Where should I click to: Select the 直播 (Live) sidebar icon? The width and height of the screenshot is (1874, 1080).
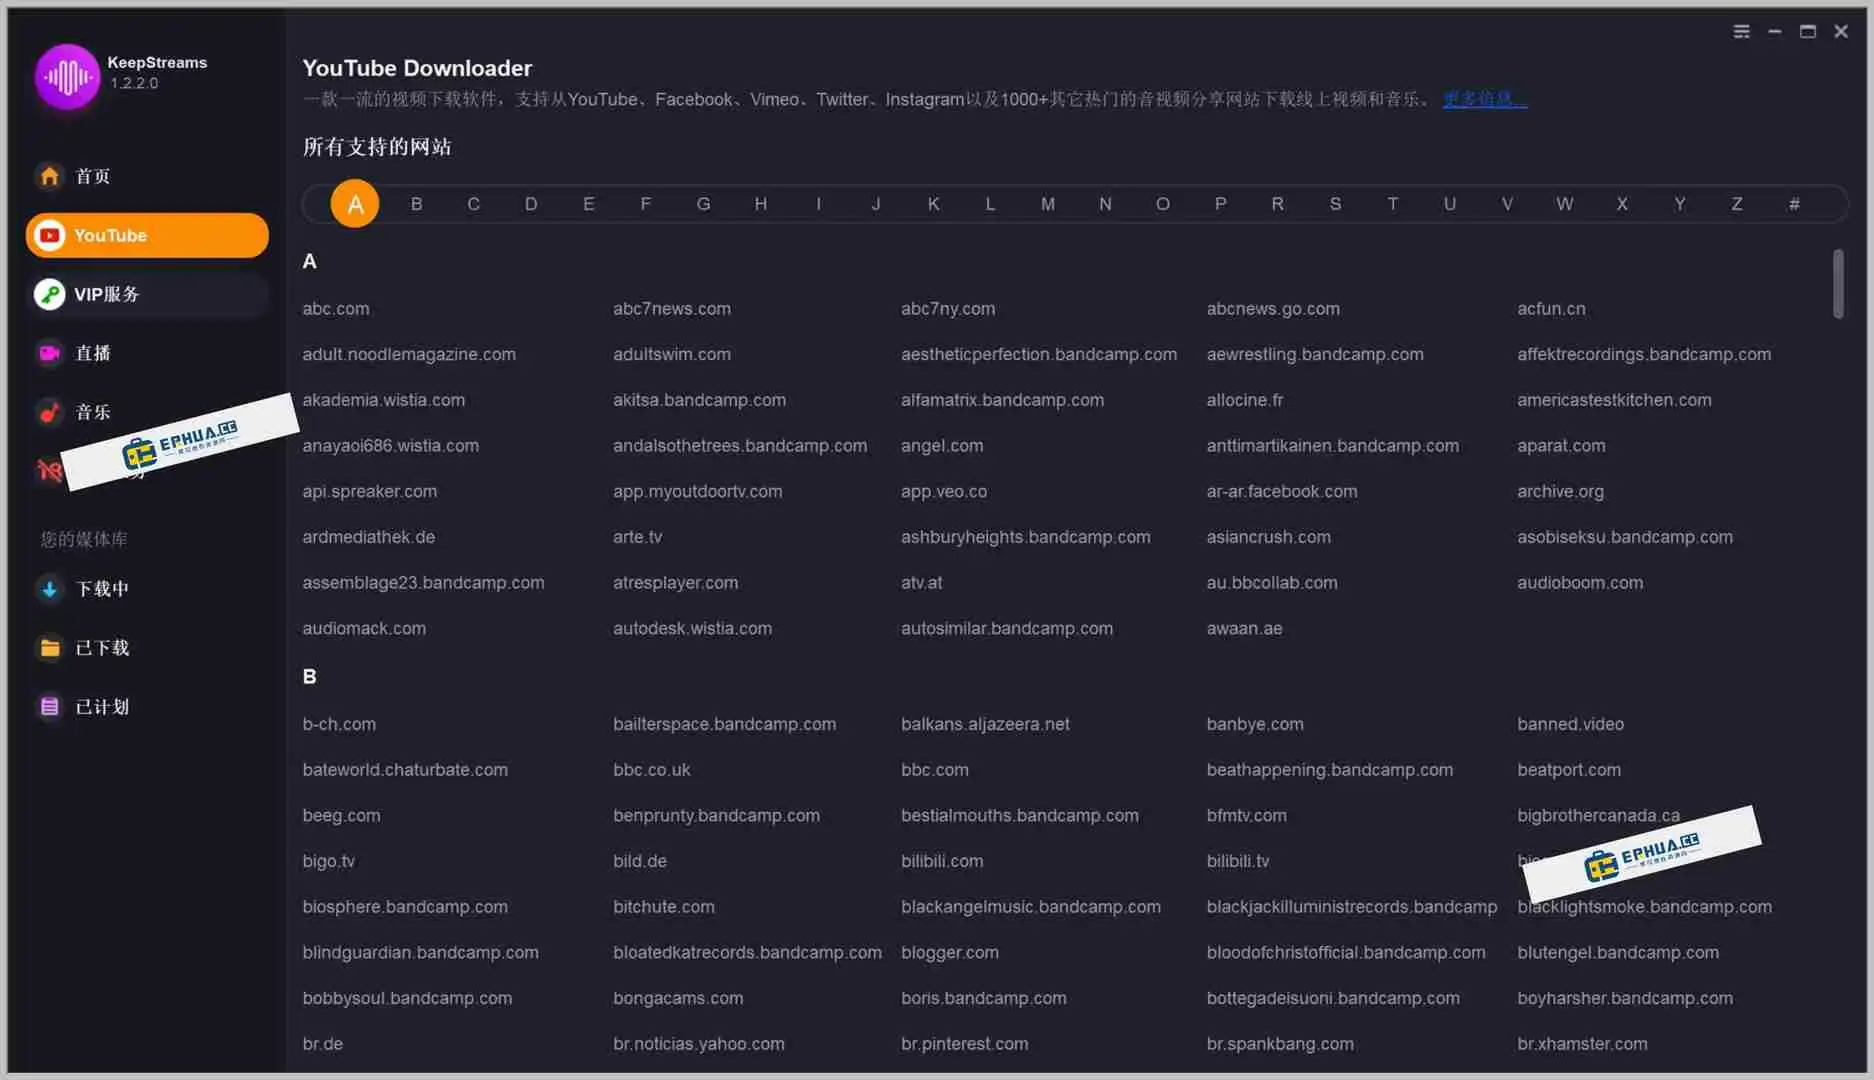tap(49, 353)
